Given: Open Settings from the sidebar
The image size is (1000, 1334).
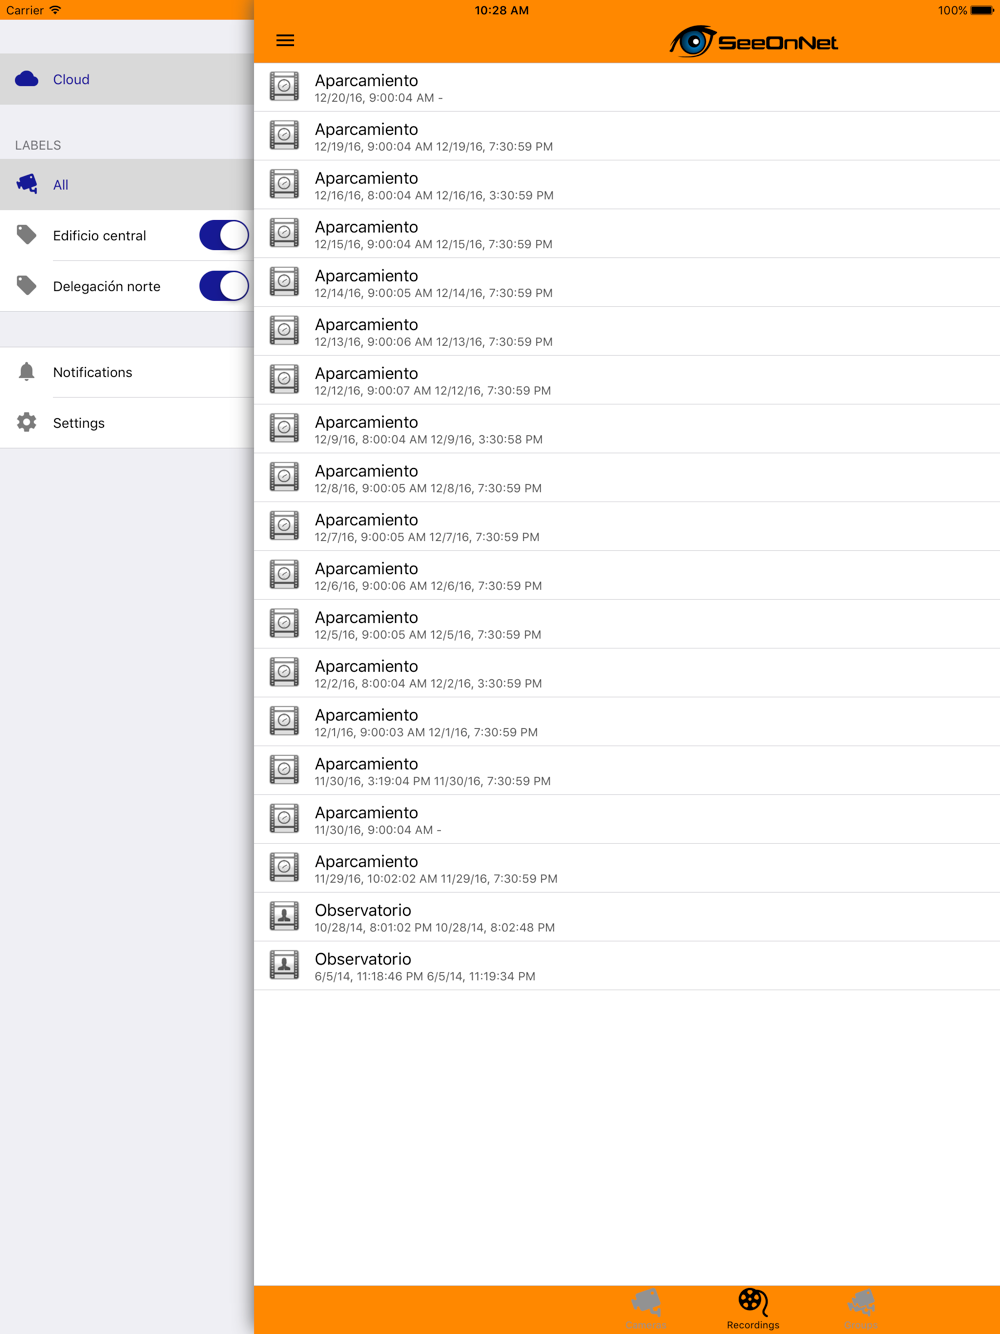Looking at the screenshot, I should 127,423.
